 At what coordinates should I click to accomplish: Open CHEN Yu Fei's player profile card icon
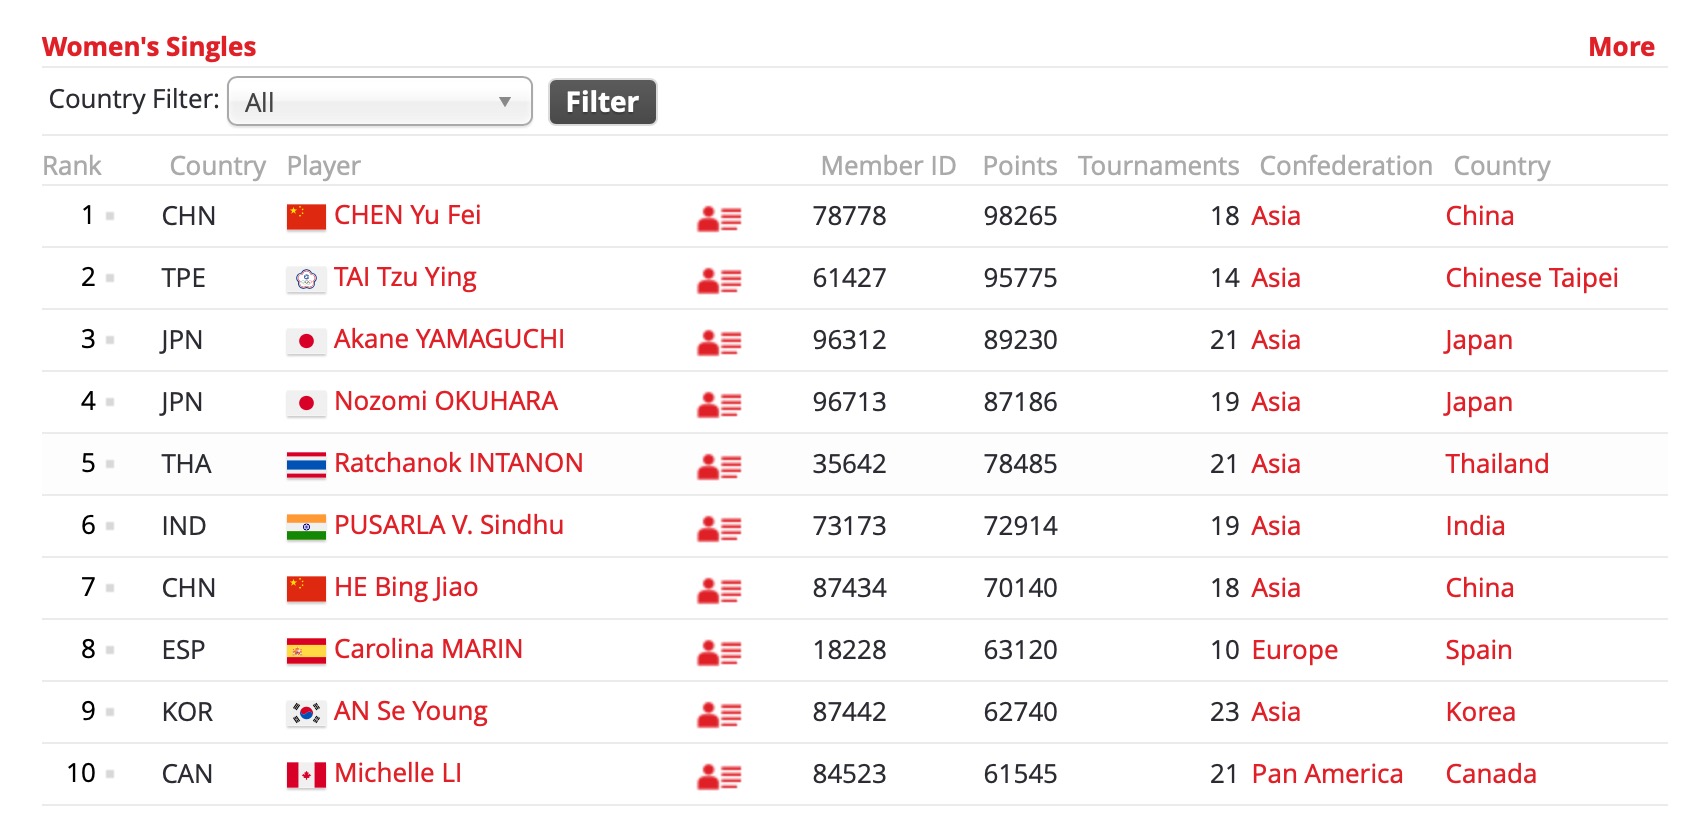tap(718, 218)
